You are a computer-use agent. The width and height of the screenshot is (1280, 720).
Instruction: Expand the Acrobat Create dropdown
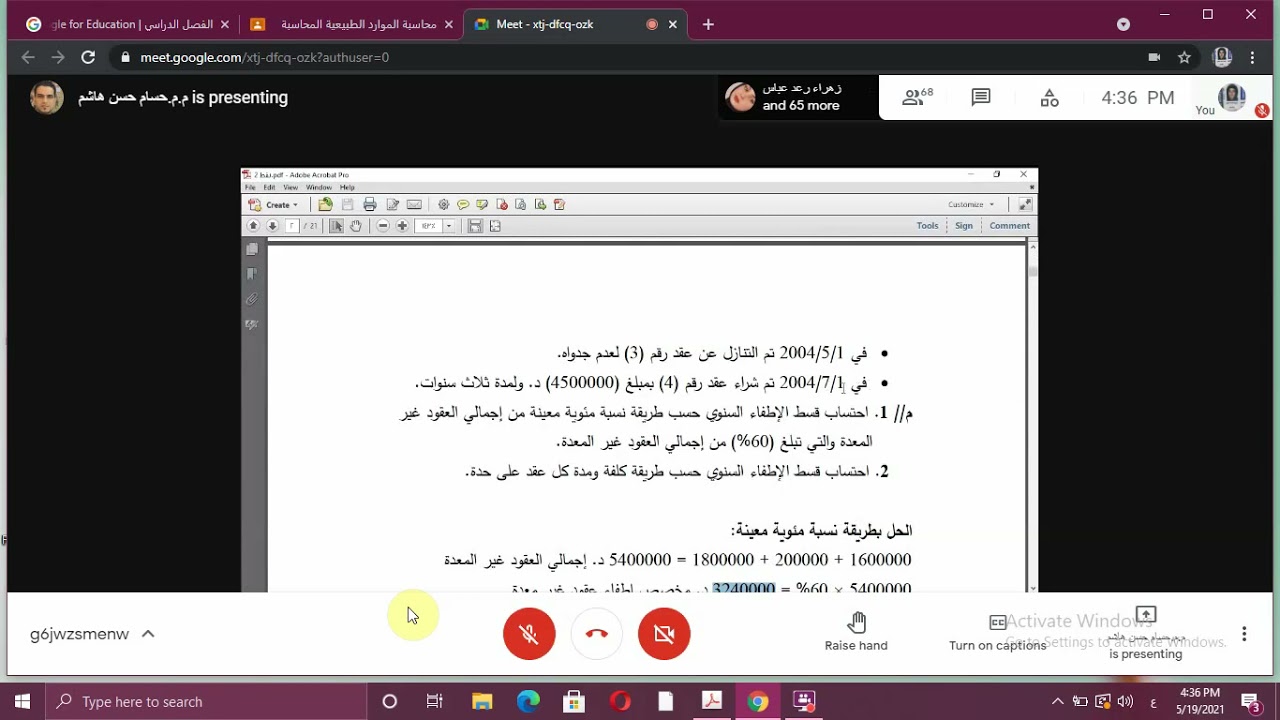click(274, 204)
